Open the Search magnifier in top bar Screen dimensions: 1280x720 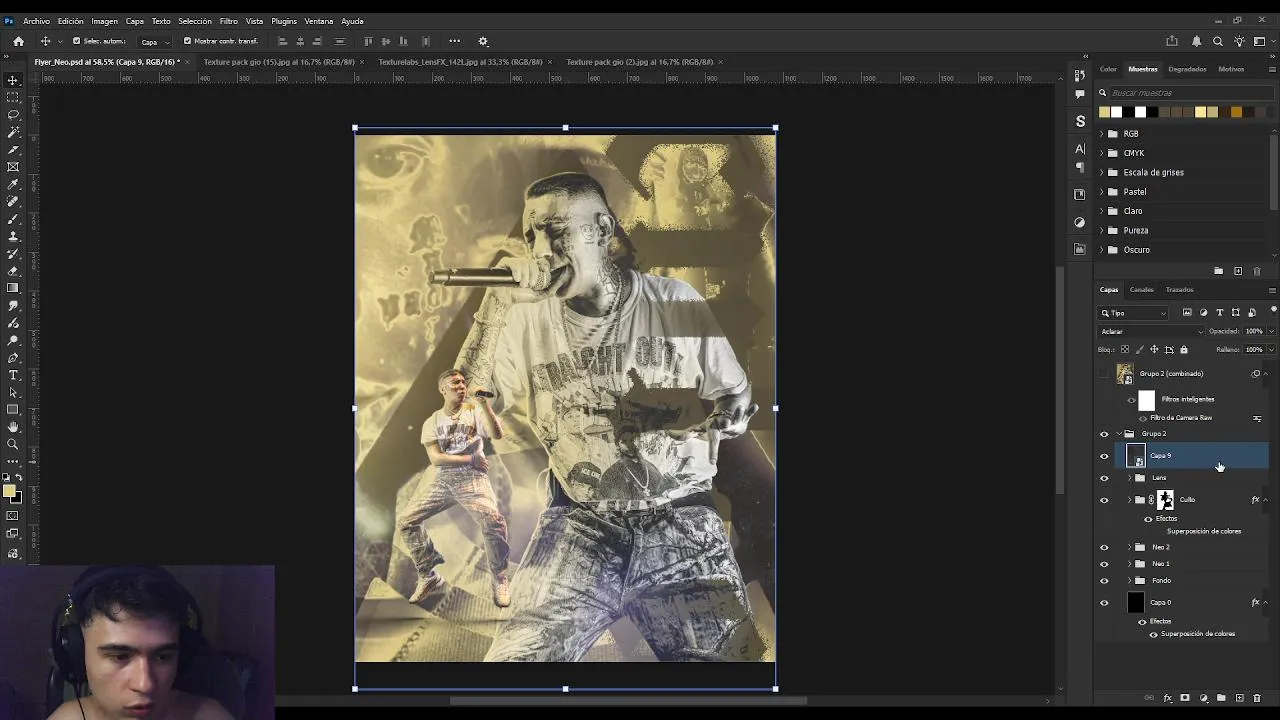click(x=1217, y=41)
